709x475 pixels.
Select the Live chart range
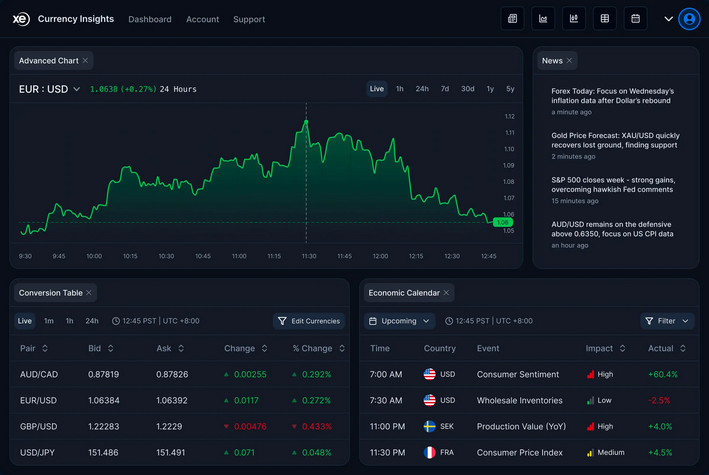(377, 89)
